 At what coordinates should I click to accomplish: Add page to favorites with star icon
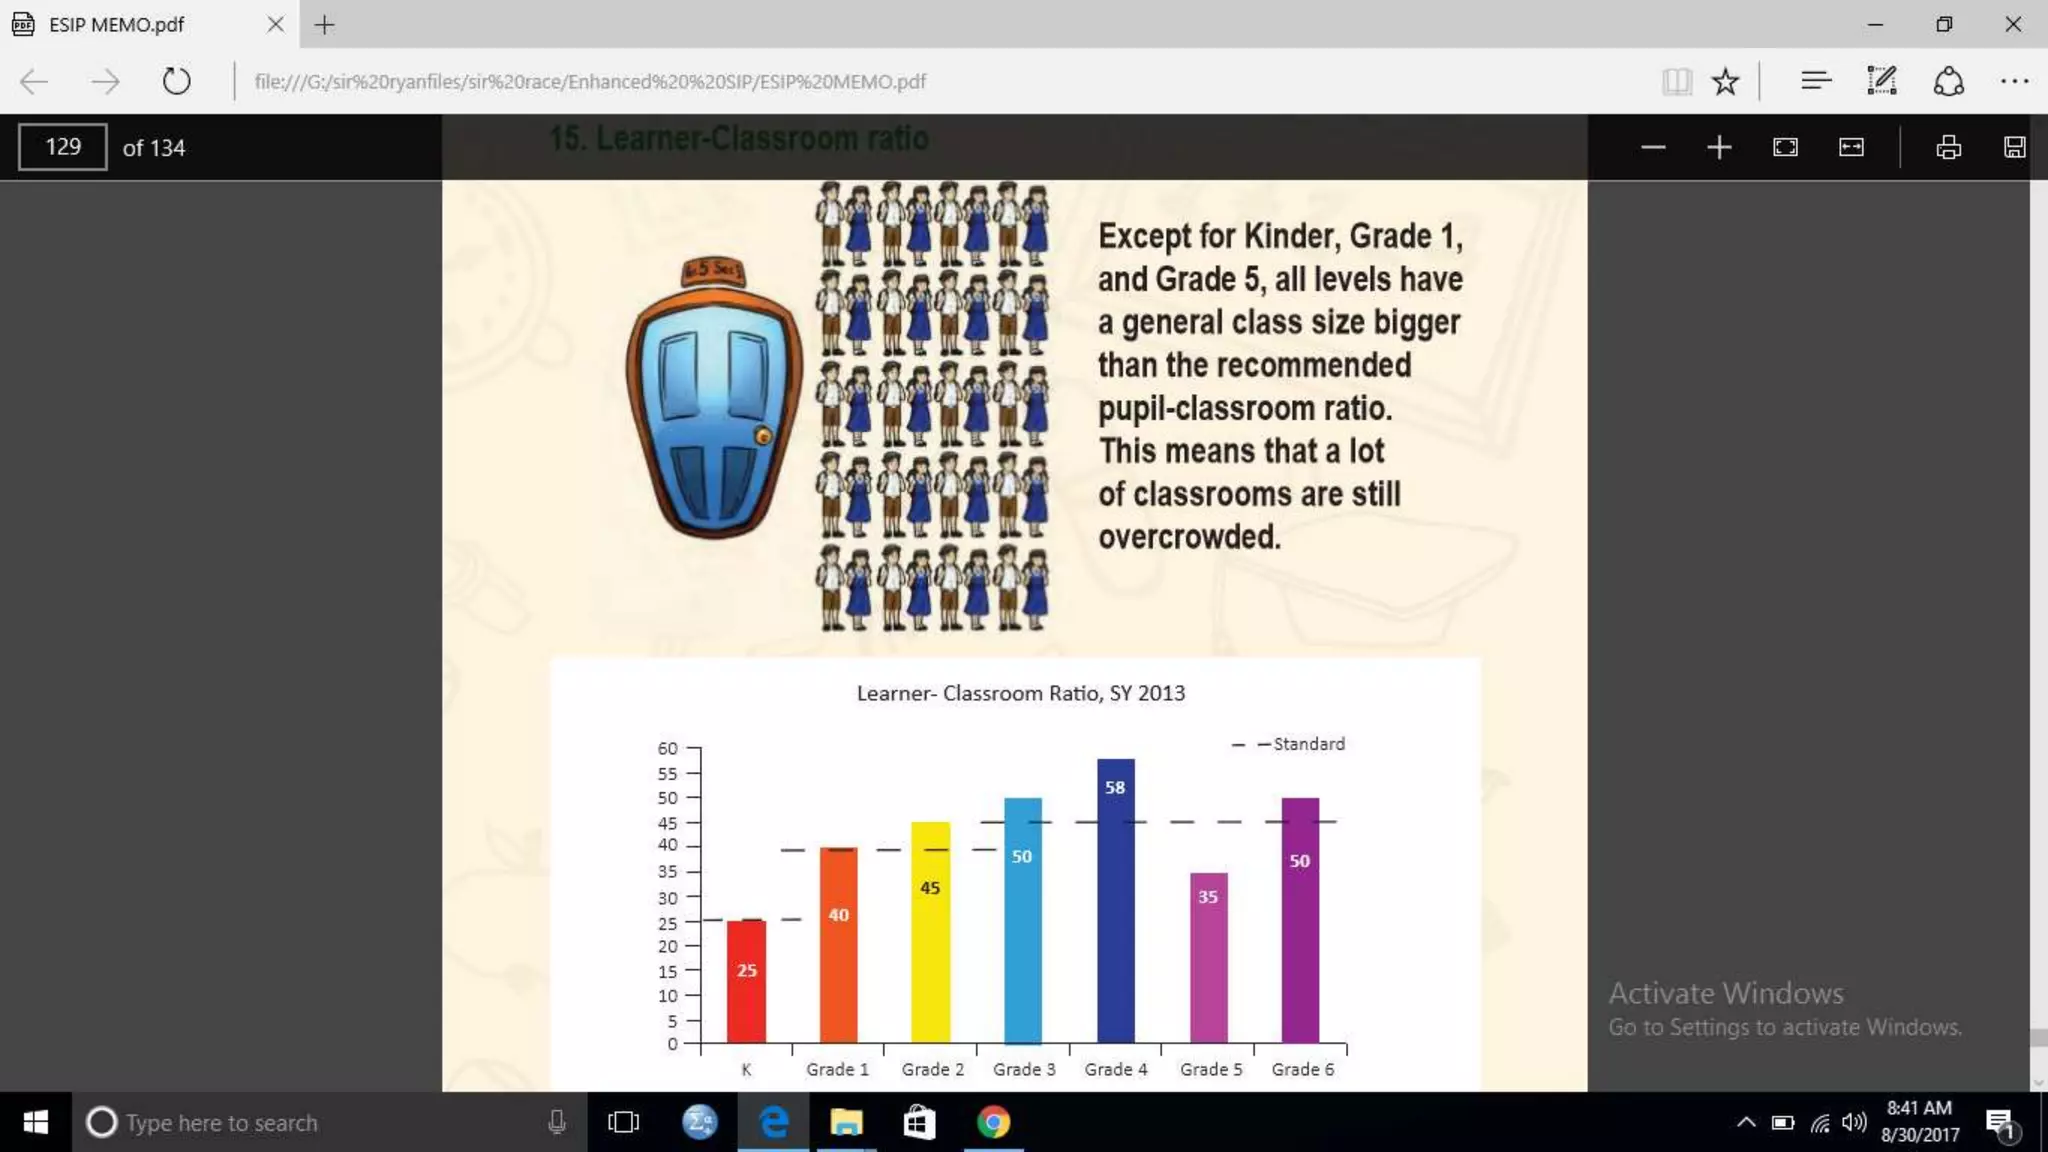tap(1725, 81)
